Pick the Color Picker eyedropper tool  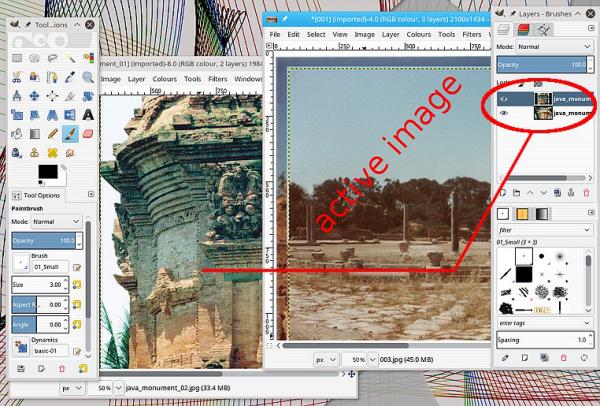(x=70, y=77)
